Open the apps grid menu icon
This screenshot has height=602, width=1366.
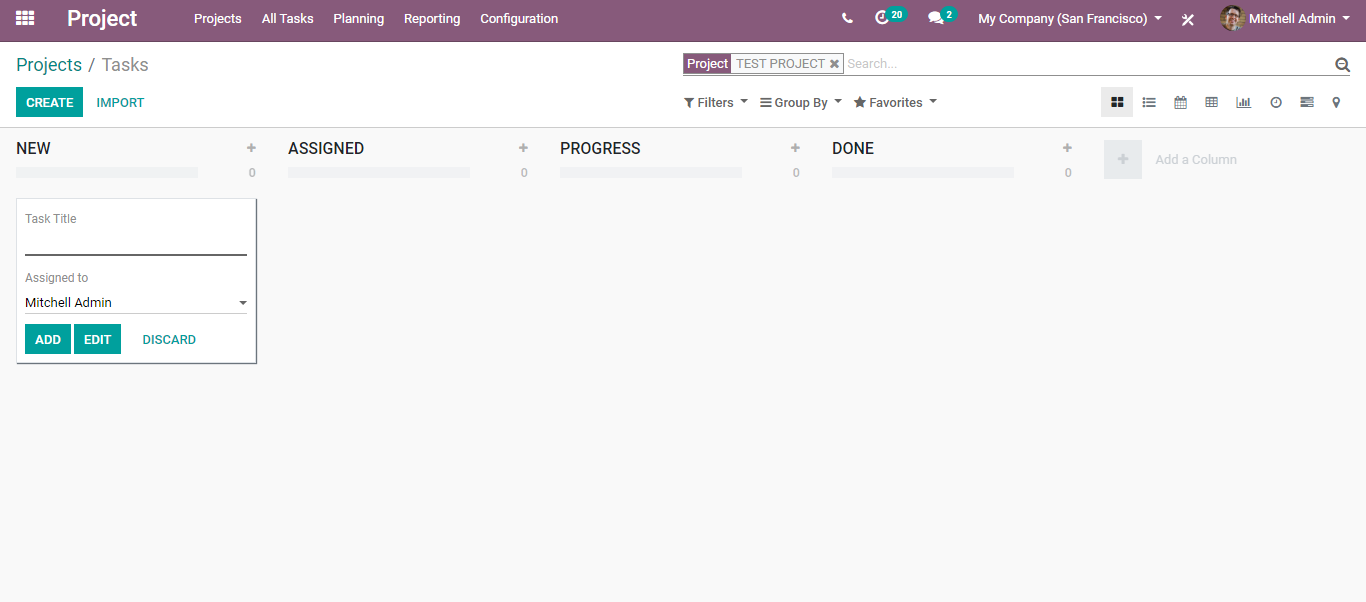[x=25, y=18]
